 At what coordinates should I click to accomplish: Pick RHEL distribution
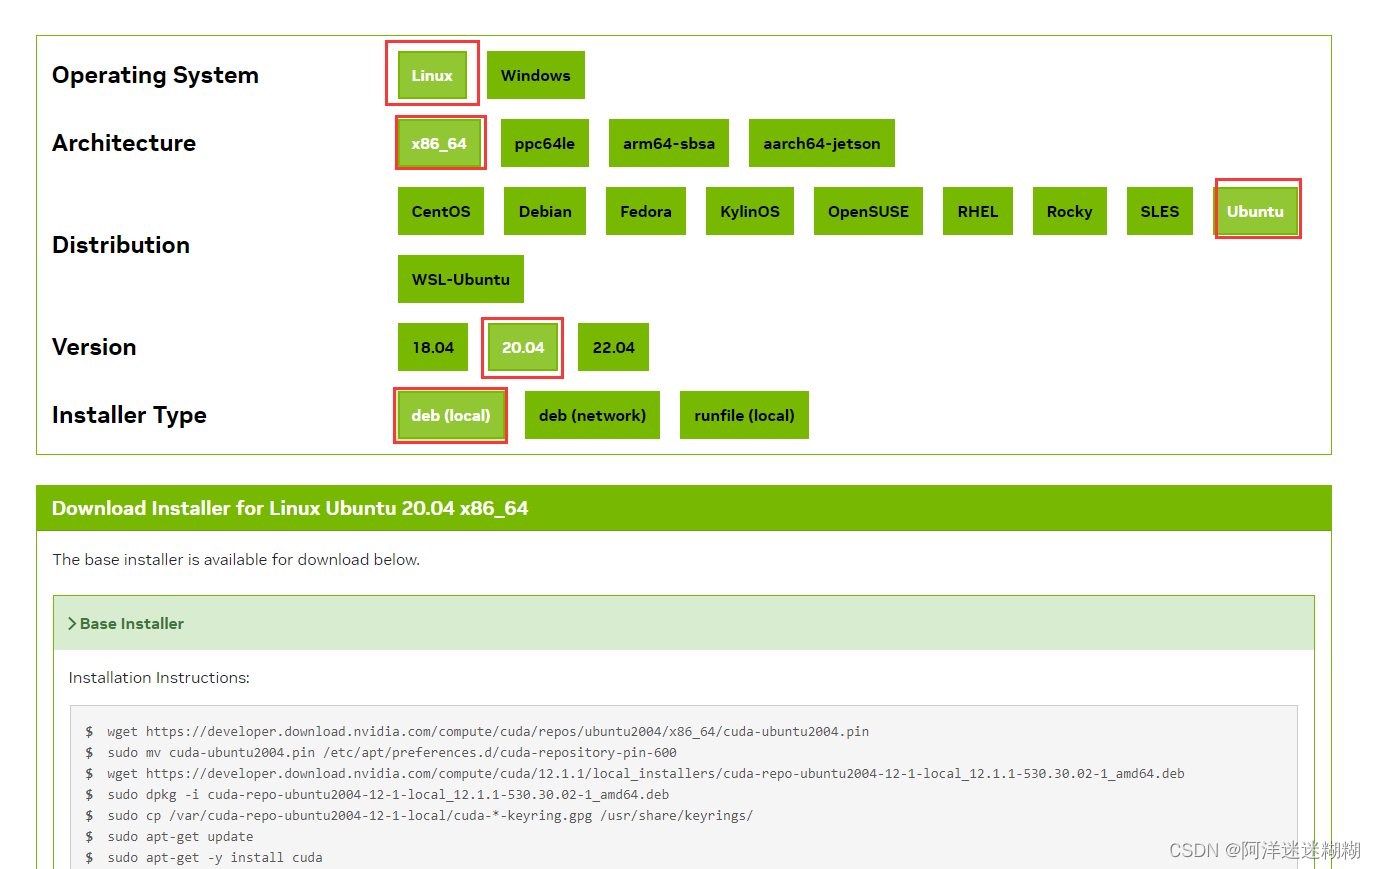[x=978, y=211]
